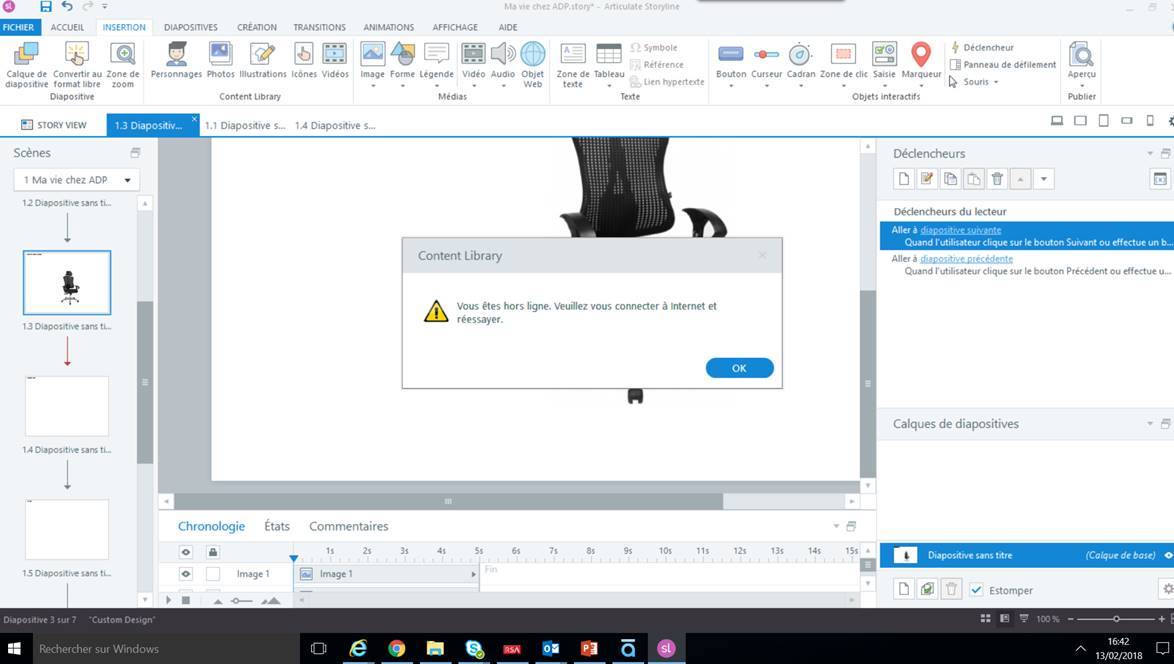1174x664 pixels.
Task: Open the Image dropdown arrow
Action: [372, 85]
